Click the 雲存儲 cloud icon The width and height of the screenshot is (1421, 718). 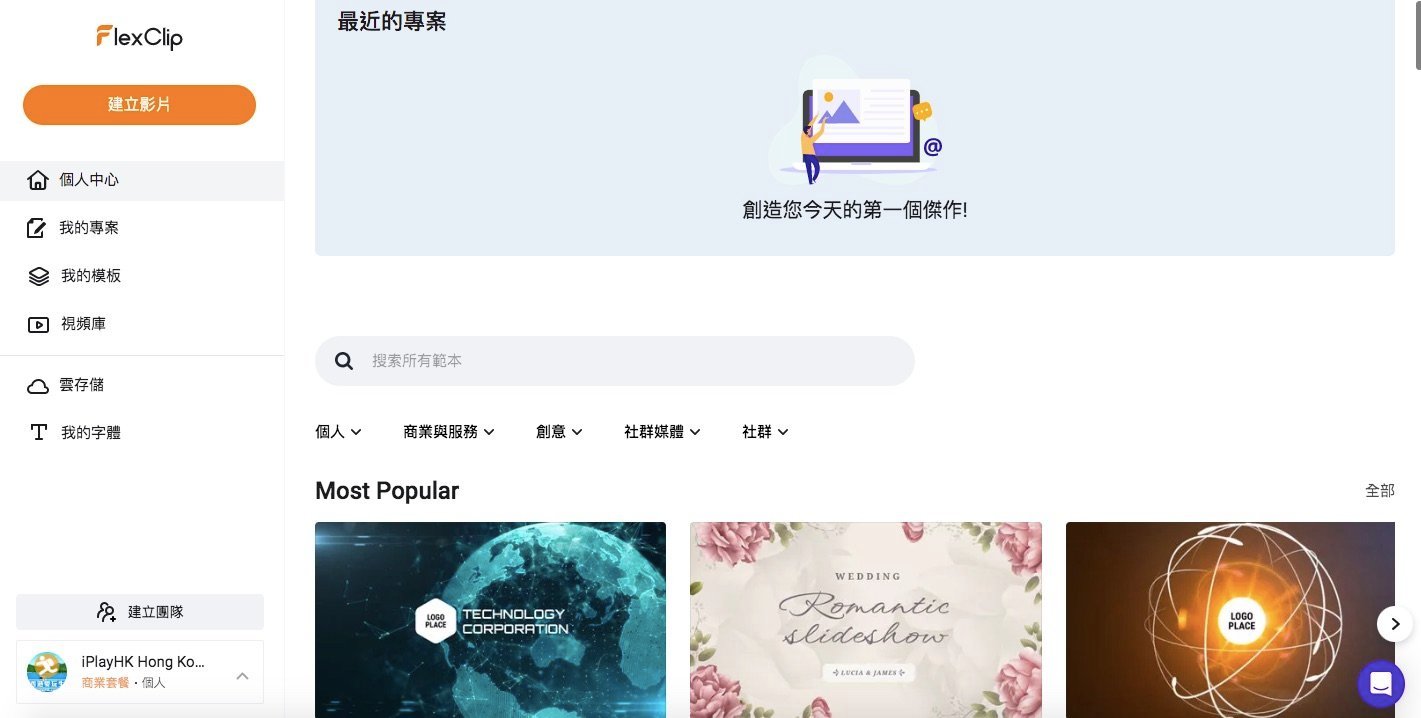pyautogui.click(x=38, y=385)
